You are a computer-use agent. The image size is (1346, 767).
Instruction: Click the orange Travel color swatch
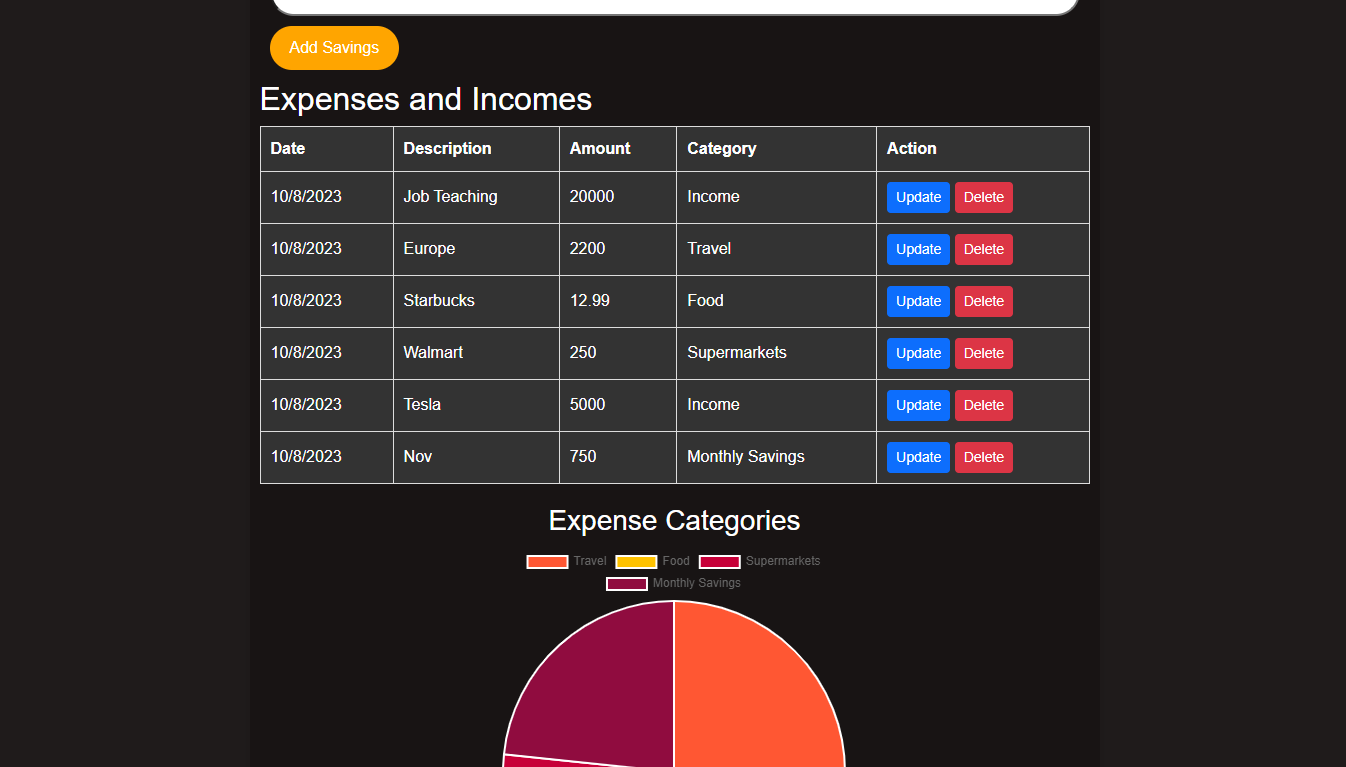tap(546, 561)
